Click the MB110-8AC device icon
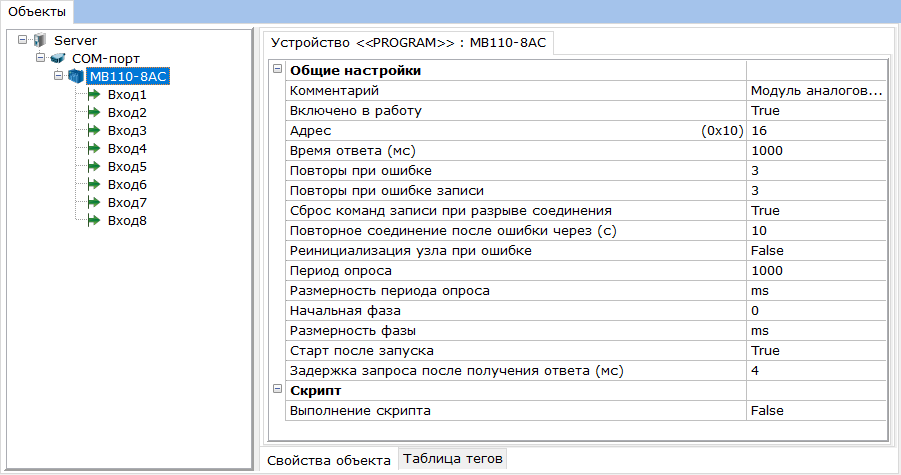The height and width of the screenshot is (475, 901). pos(76,77)
